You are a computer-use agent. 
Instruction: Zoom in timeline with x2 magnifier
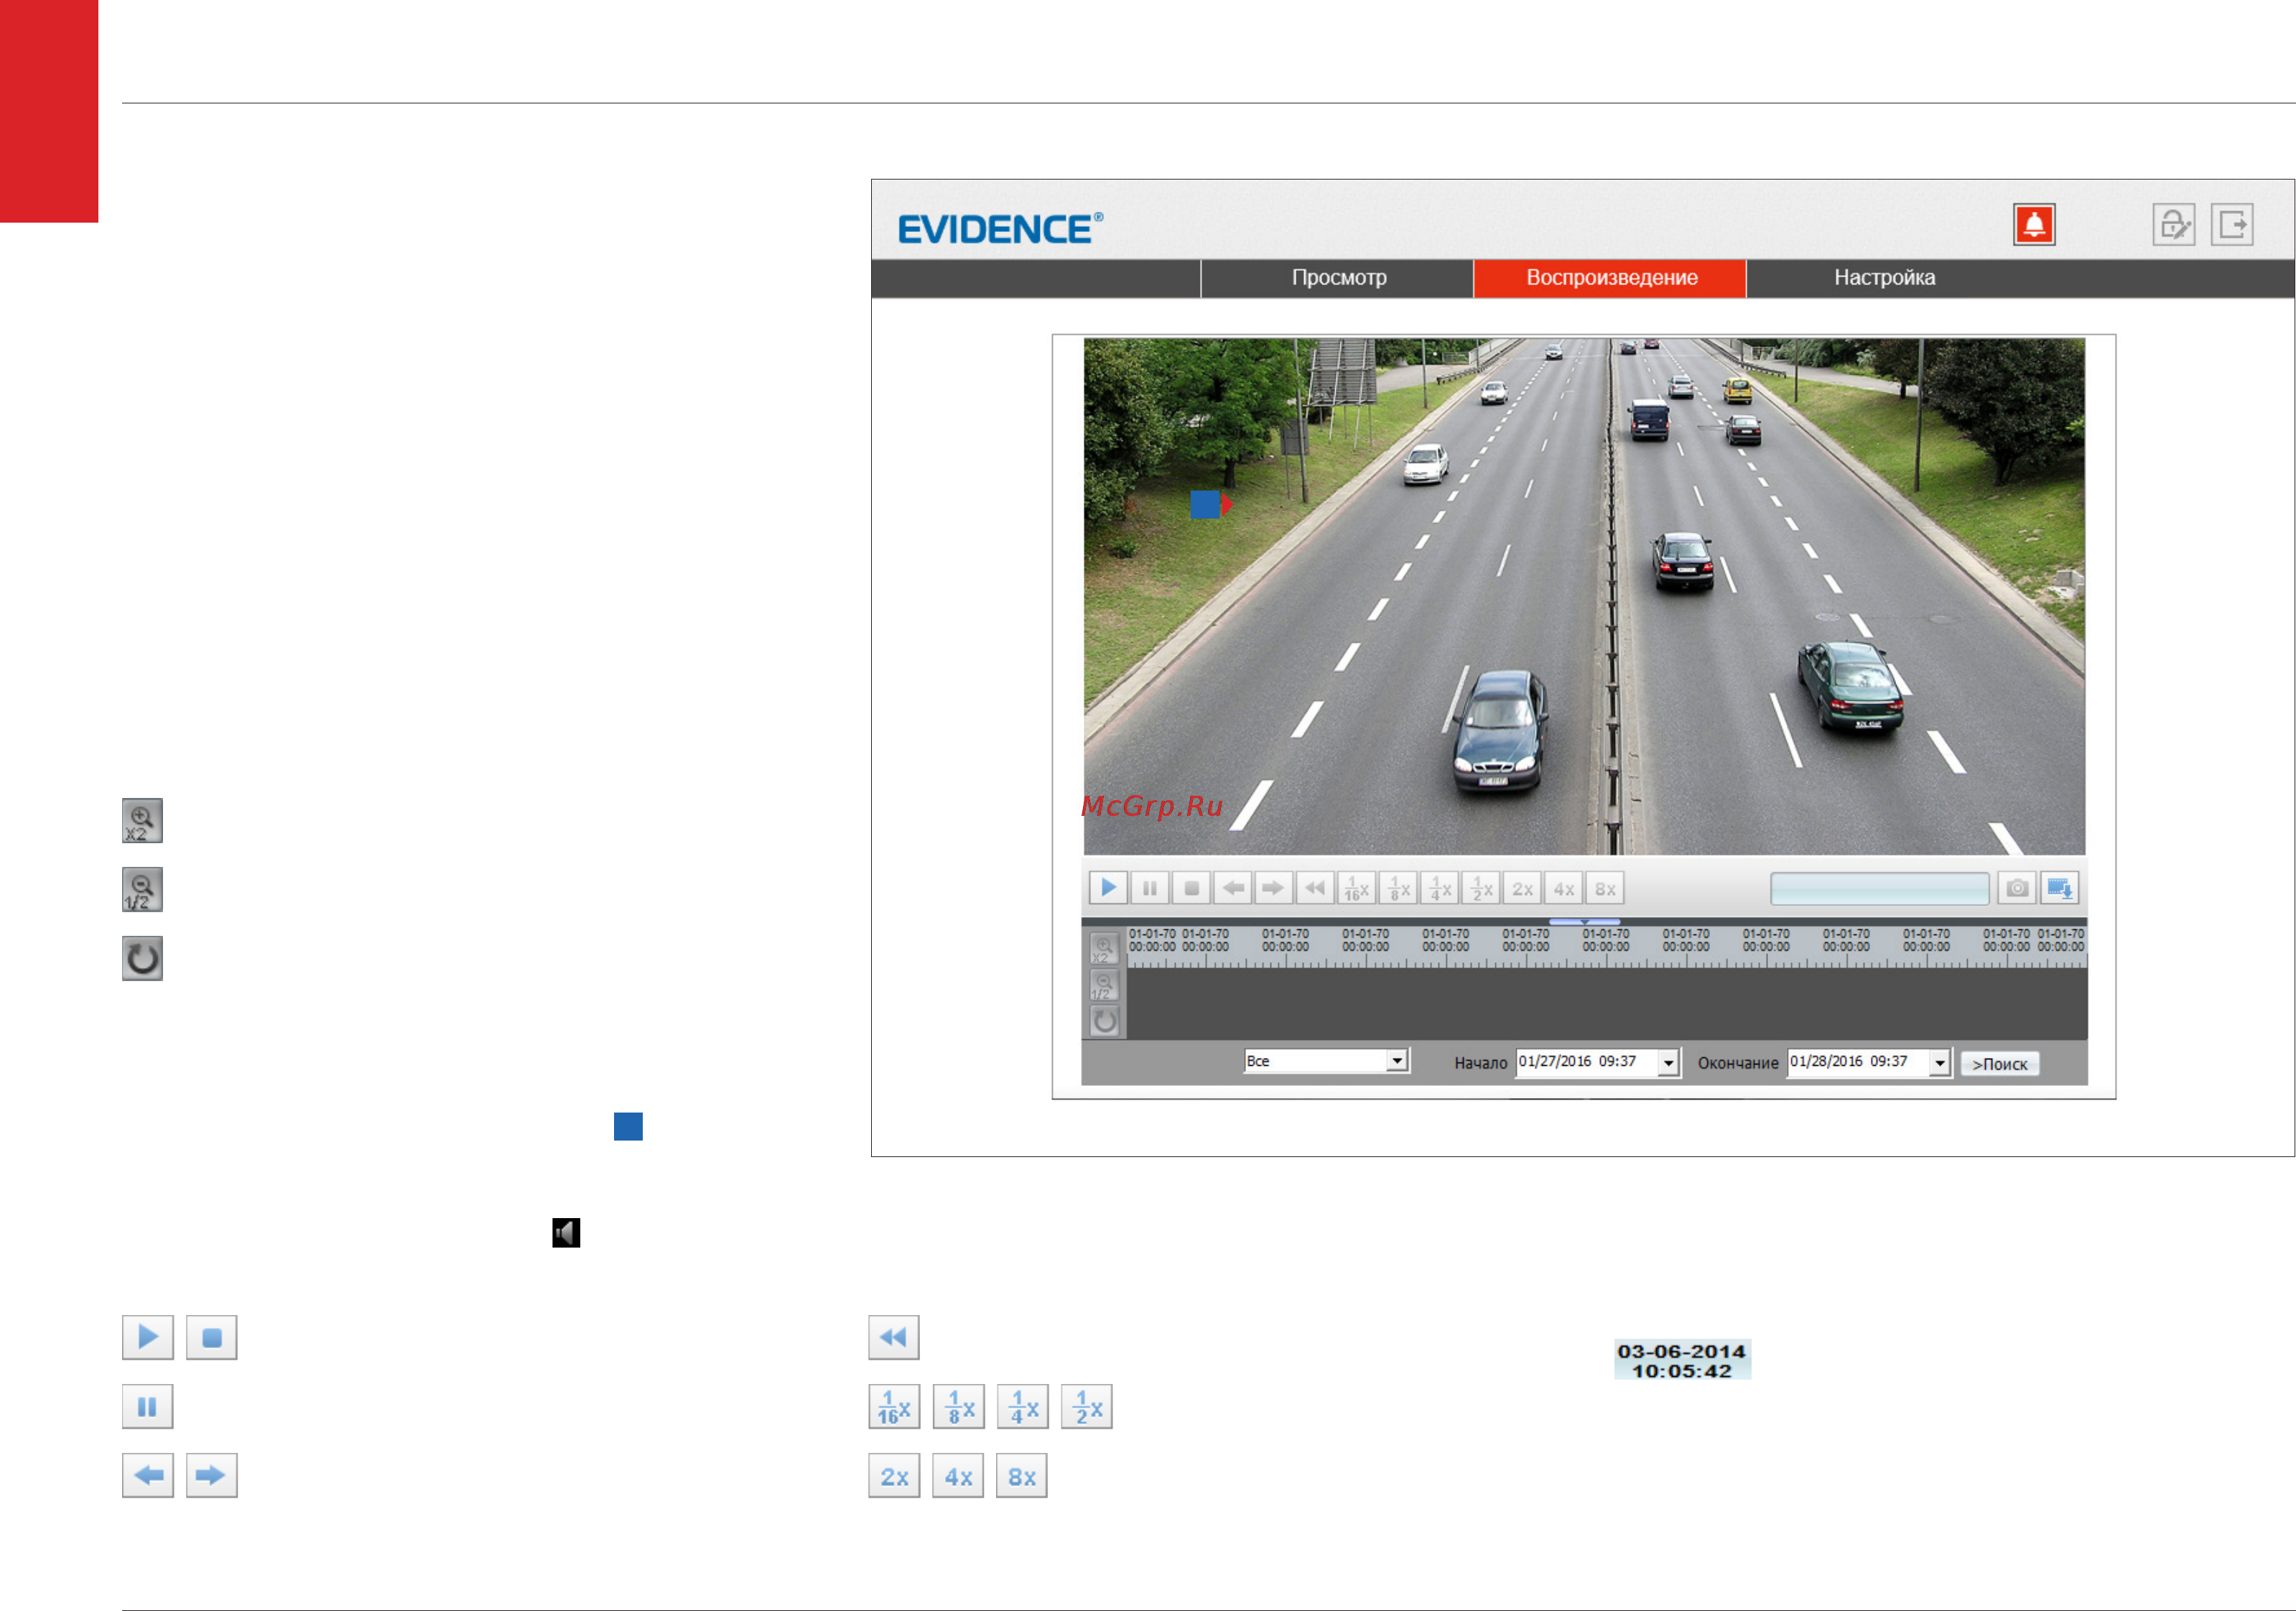1104,947
